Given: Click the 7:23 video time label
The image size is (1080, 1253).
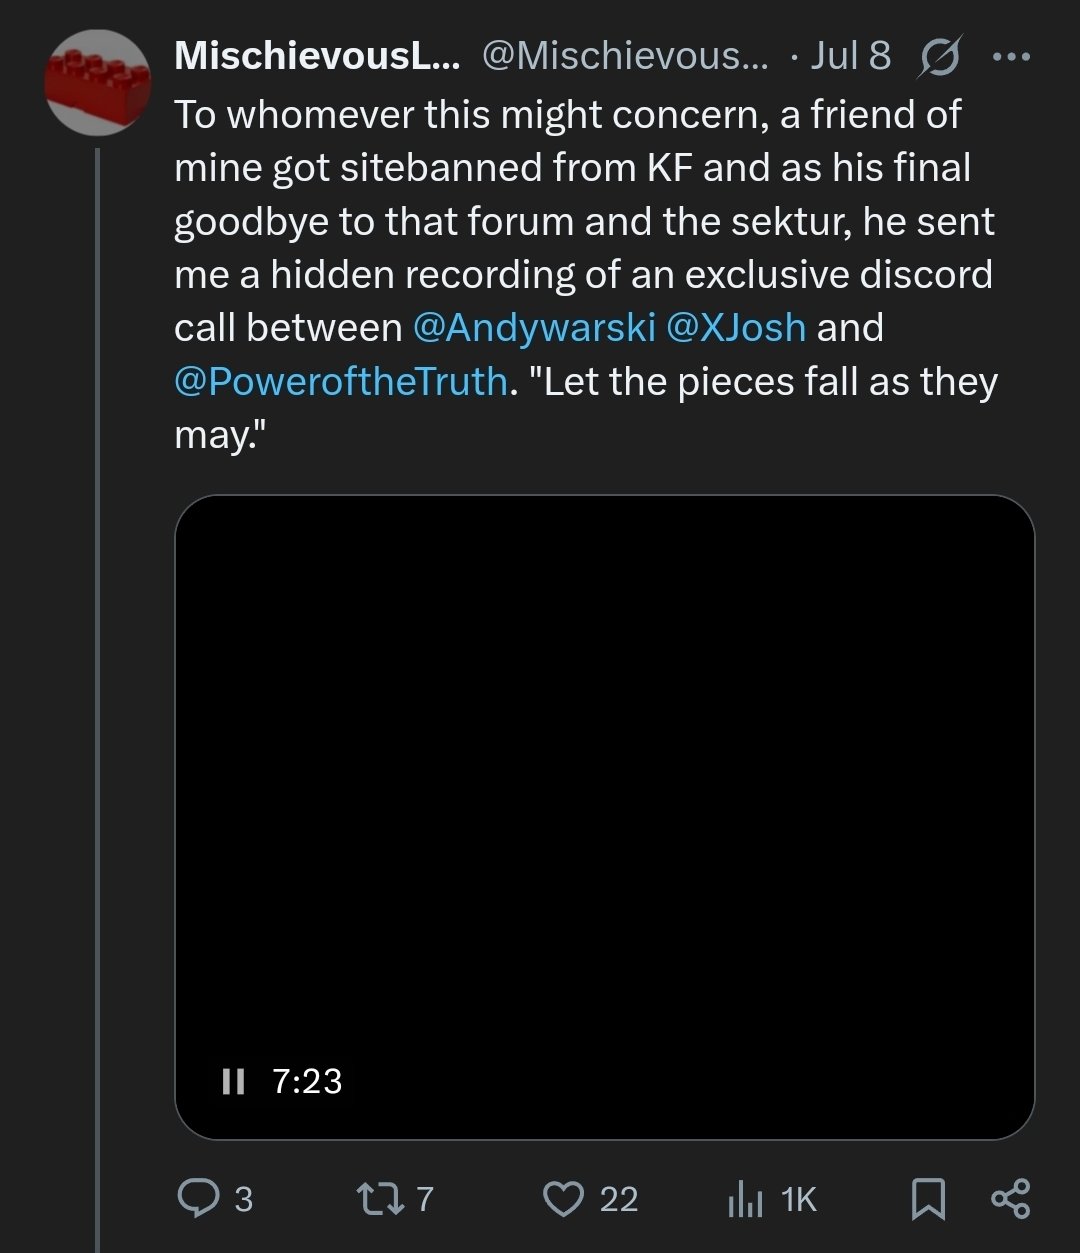Looking at the screenshot, I should 307,1081.
